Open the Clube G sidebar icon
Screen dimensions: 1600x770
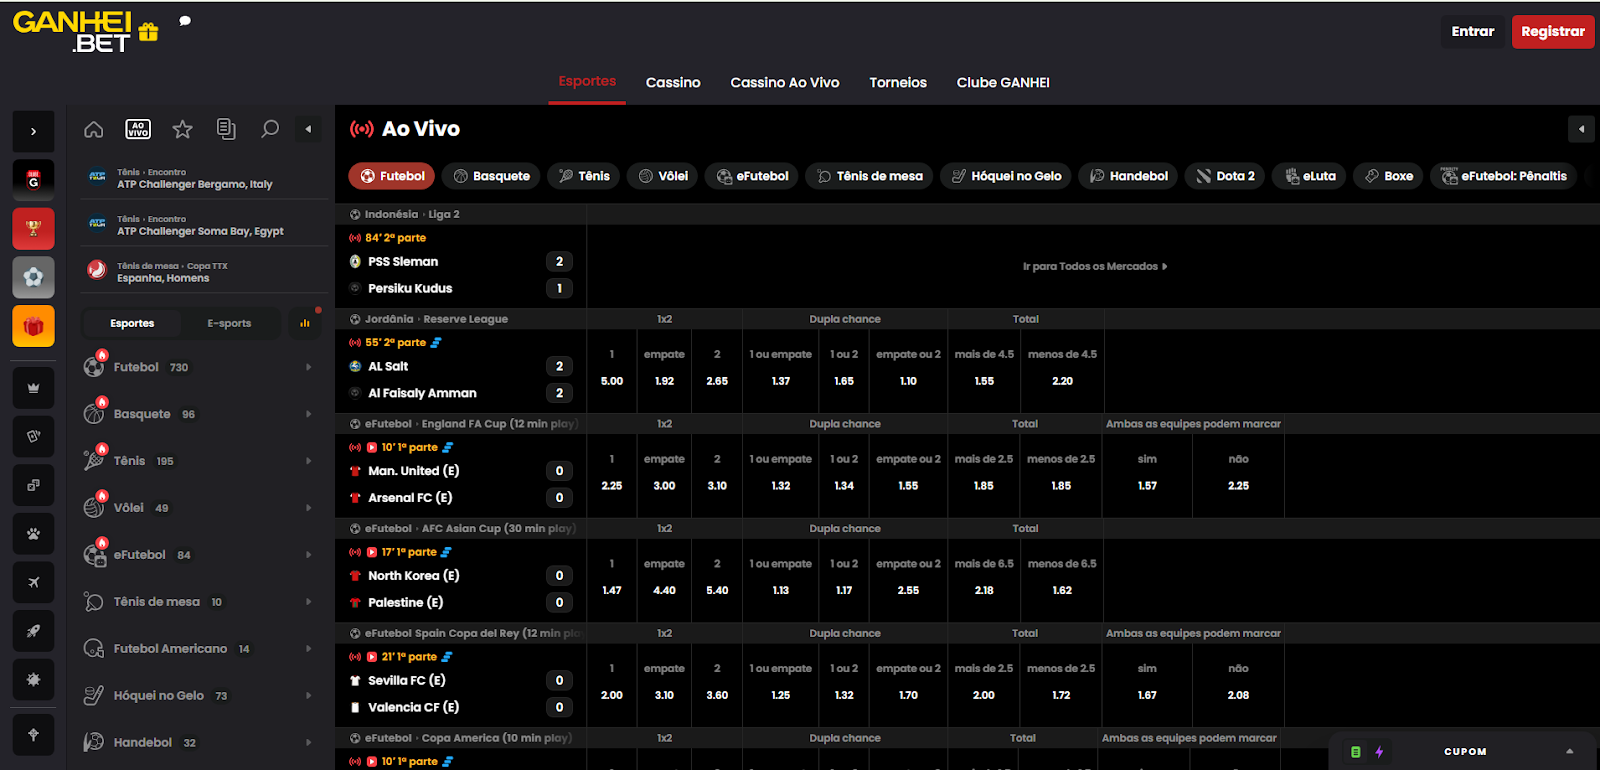coord(33,180)
